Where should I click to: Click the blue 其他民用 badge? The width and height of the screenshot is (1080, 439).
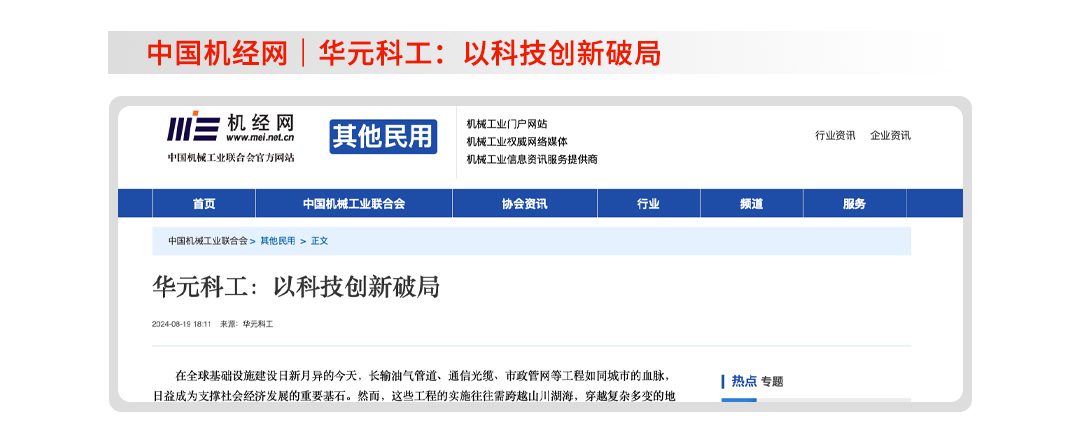coord(383,137)
